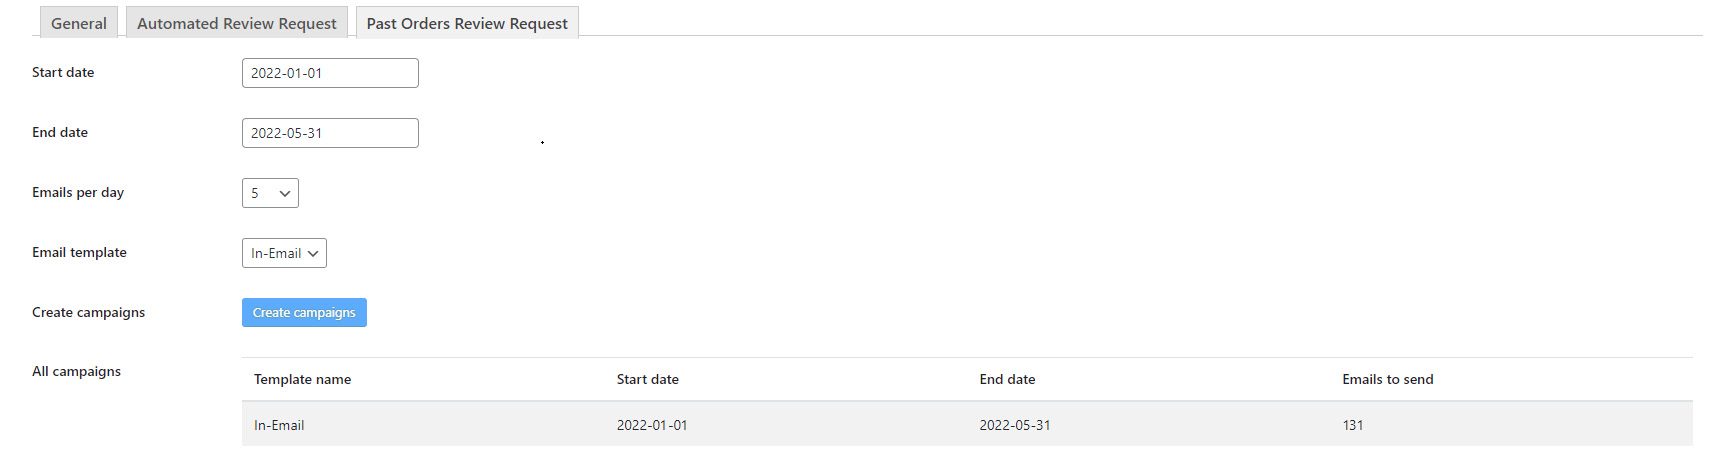The height and width of the screenshot is (462, 1712).
Task: Expand the Emails per day dropdown
Action: click(270, 193)
